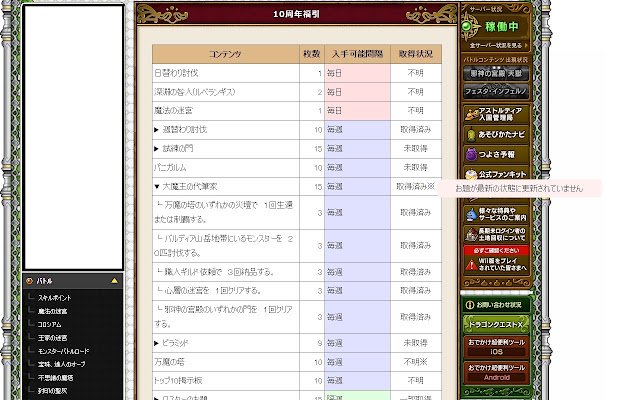
Task: Expand the 試練の門 row
Action: pos(156,149)
